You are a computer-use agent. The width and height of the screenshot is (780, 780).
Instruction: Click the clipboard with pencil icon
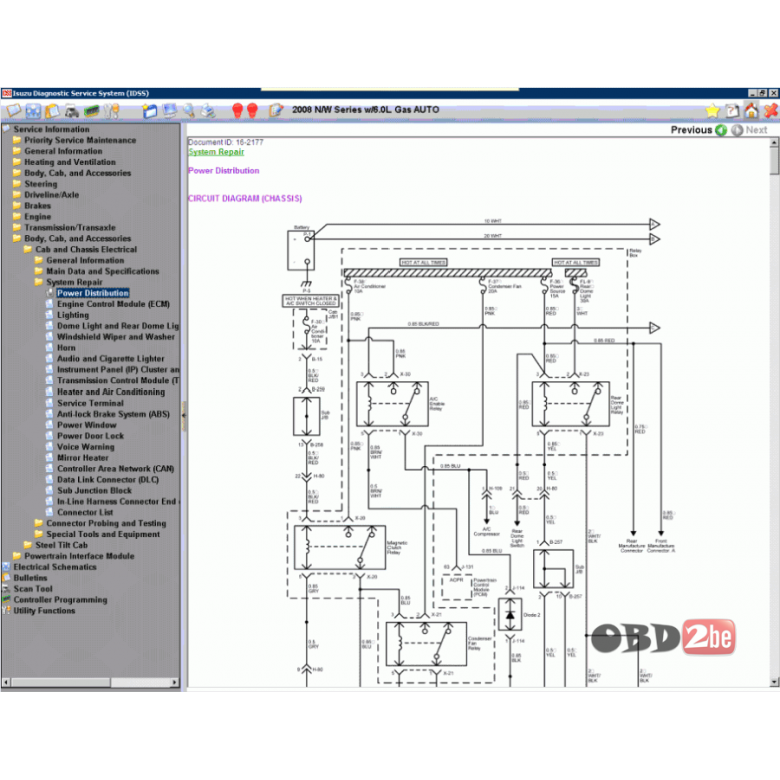tap(276, 110)
